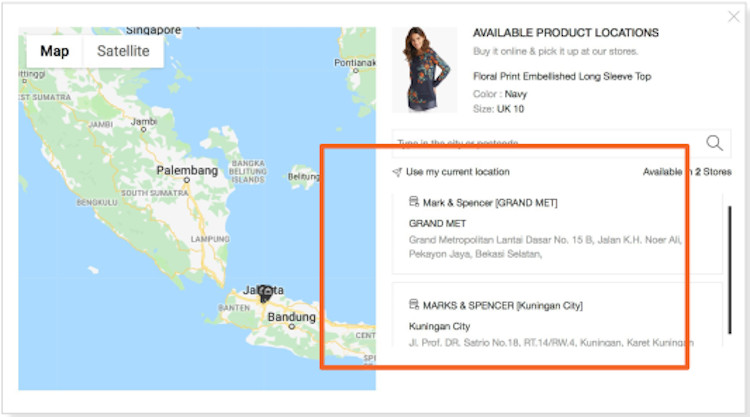Click Size: UK 10 text
Viewport: 750px width, 417px height.
[498, 109]
